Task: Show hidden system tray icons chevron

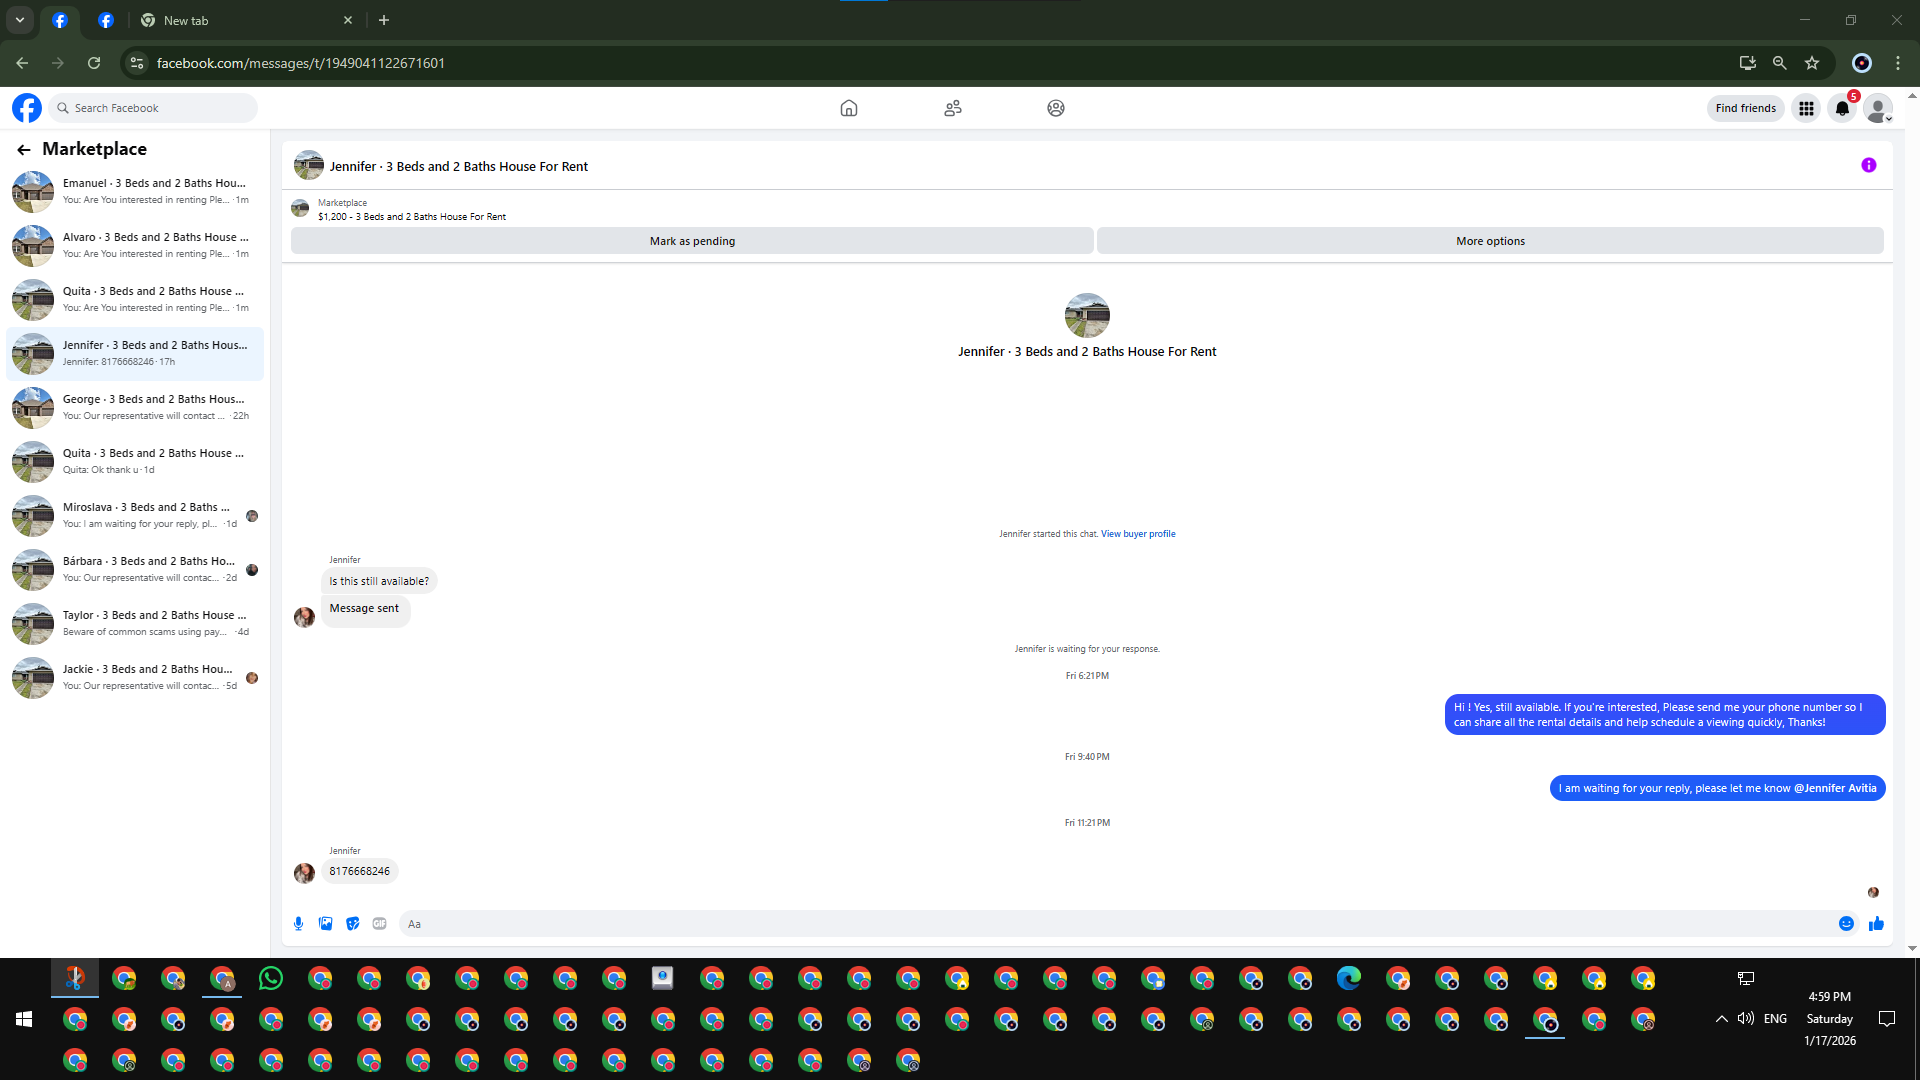Action: pyautogui.click(x=1721, y=1019)
